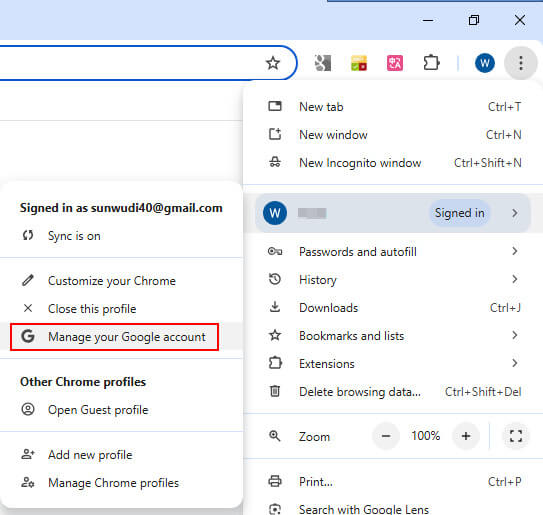The height and width of the screenshot is (515, 543).
Task: Open the pink translate extension icon
Action: tap(395, 63)
